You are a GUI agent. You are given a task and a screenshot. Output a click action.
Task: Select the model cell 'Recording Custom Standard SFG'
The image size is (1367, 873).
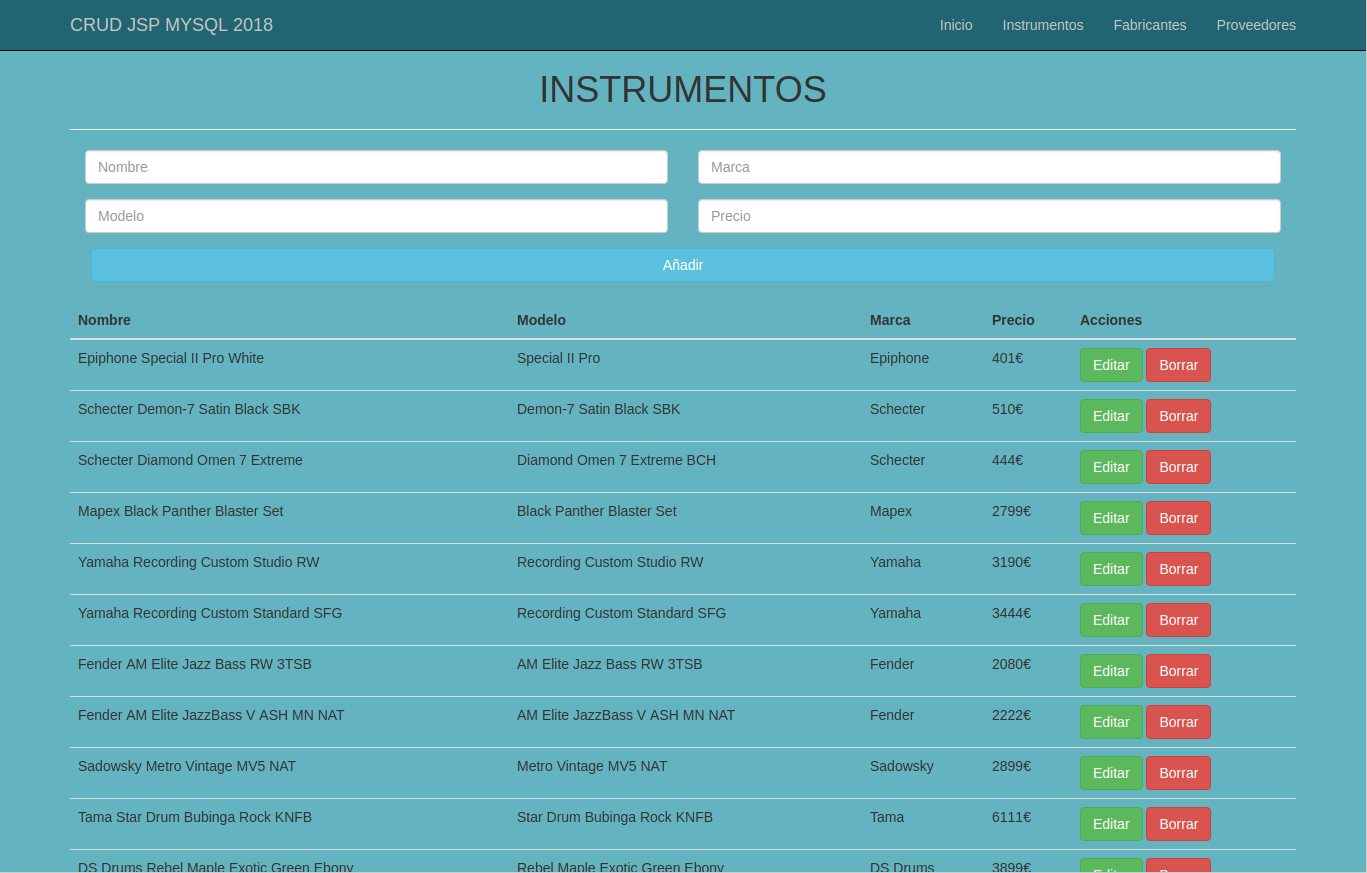[621, 613]
